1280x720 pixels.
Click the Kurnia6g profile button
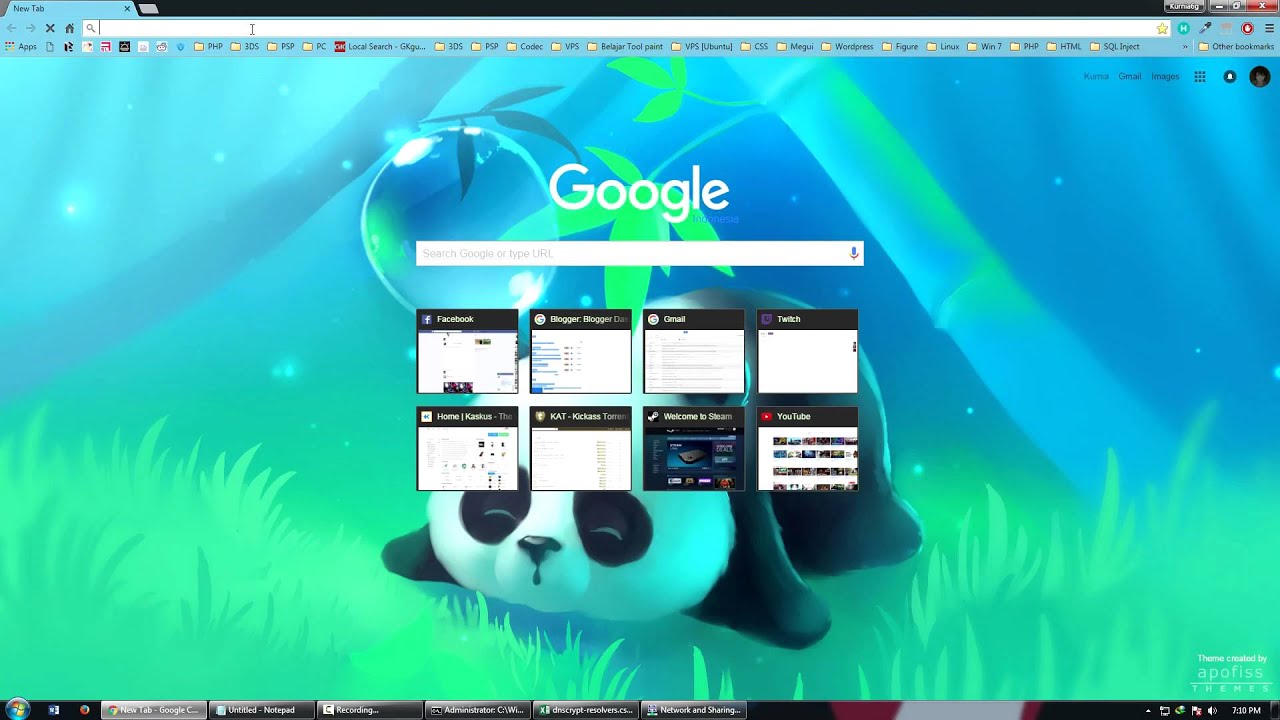(x=1184, y=6)
